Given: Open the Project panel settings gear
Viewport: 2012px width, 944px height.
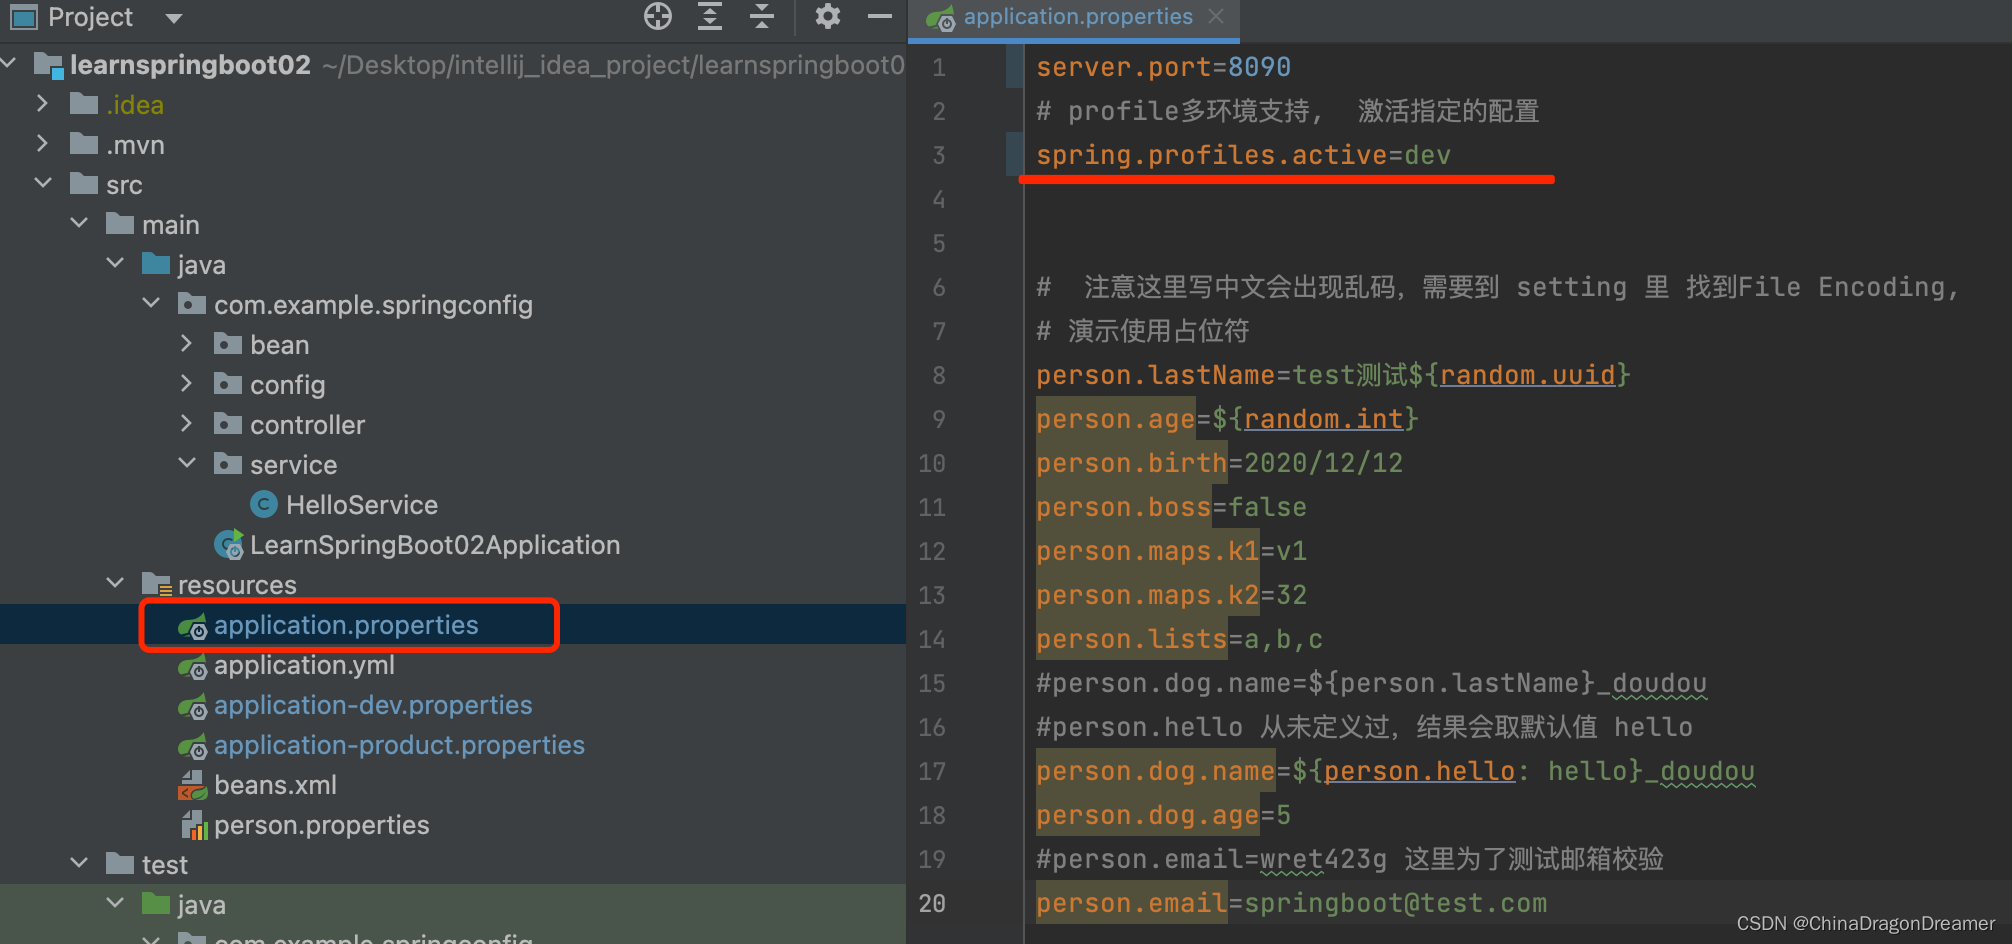Looking at the screenshot, I should click(x=828, y=16).
